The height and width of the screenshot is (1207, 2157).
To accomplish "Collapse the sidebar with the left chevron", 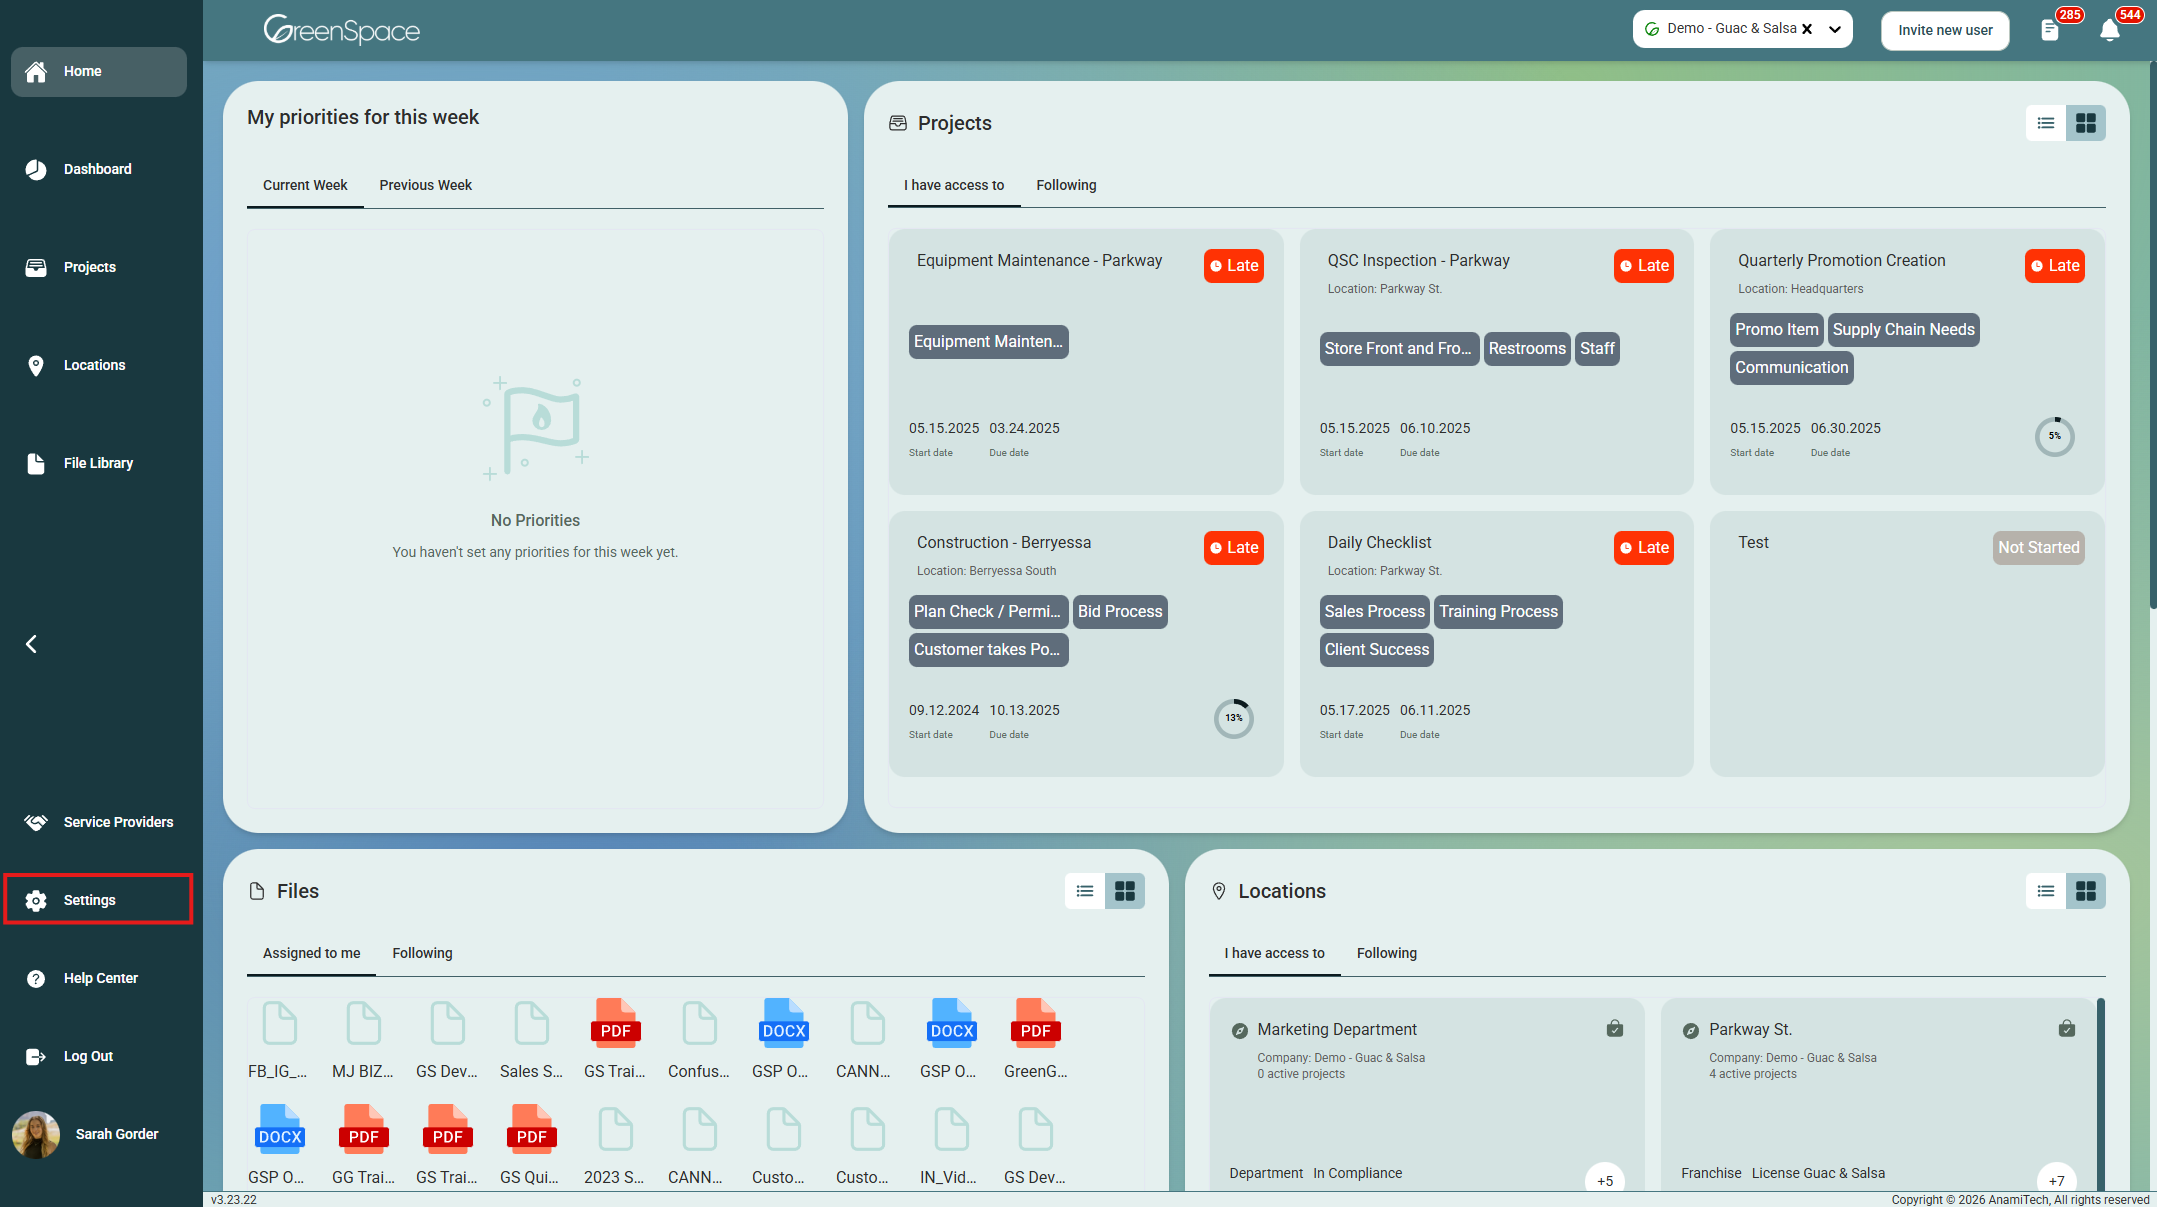I will point(31,644).
